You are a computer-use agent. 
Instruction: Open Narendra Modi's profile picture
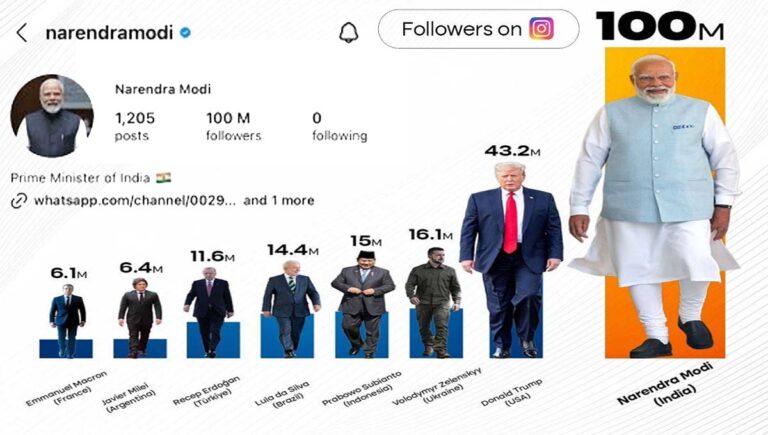point(52,116)
